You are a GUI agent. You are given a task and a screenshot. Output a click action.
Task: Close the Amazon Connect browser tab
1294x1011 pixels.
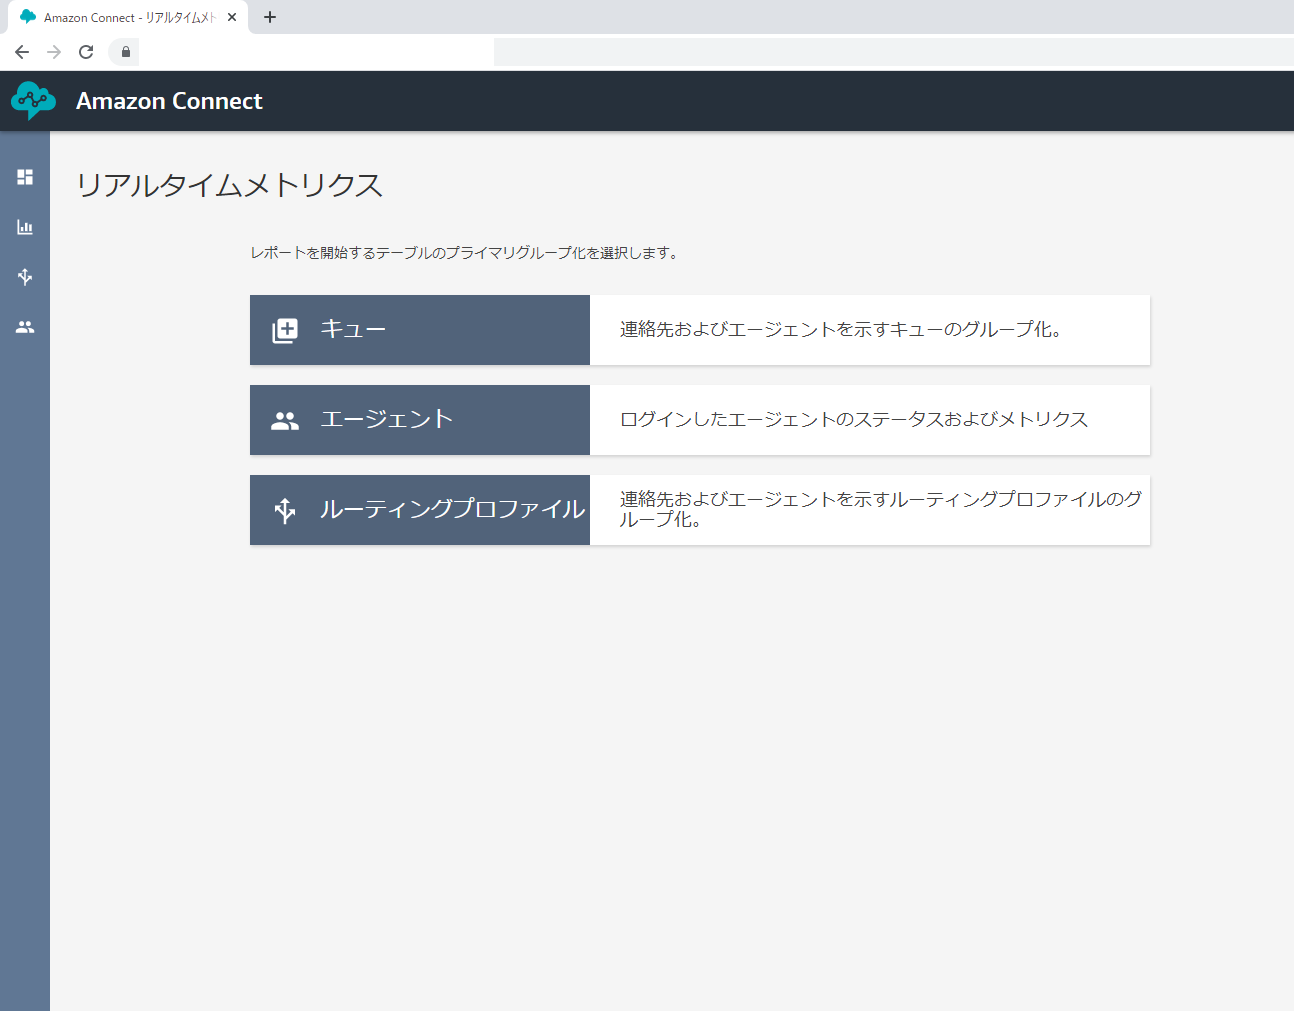click(x=232, y=17)
